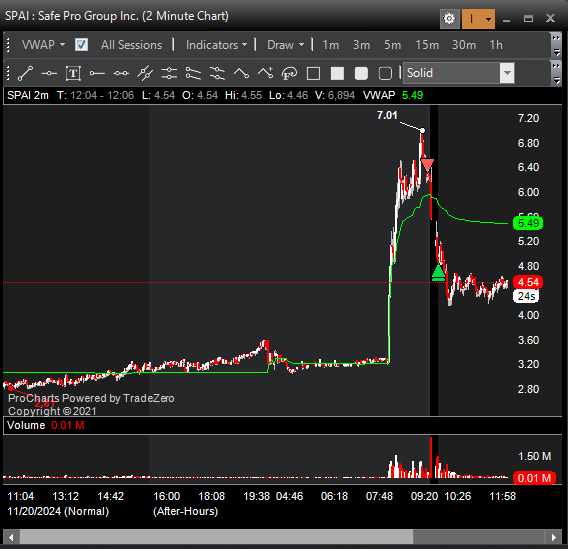568x549 pixels.
Task: Click the 2.81 low price label
Action: click(x=44, y=403)
